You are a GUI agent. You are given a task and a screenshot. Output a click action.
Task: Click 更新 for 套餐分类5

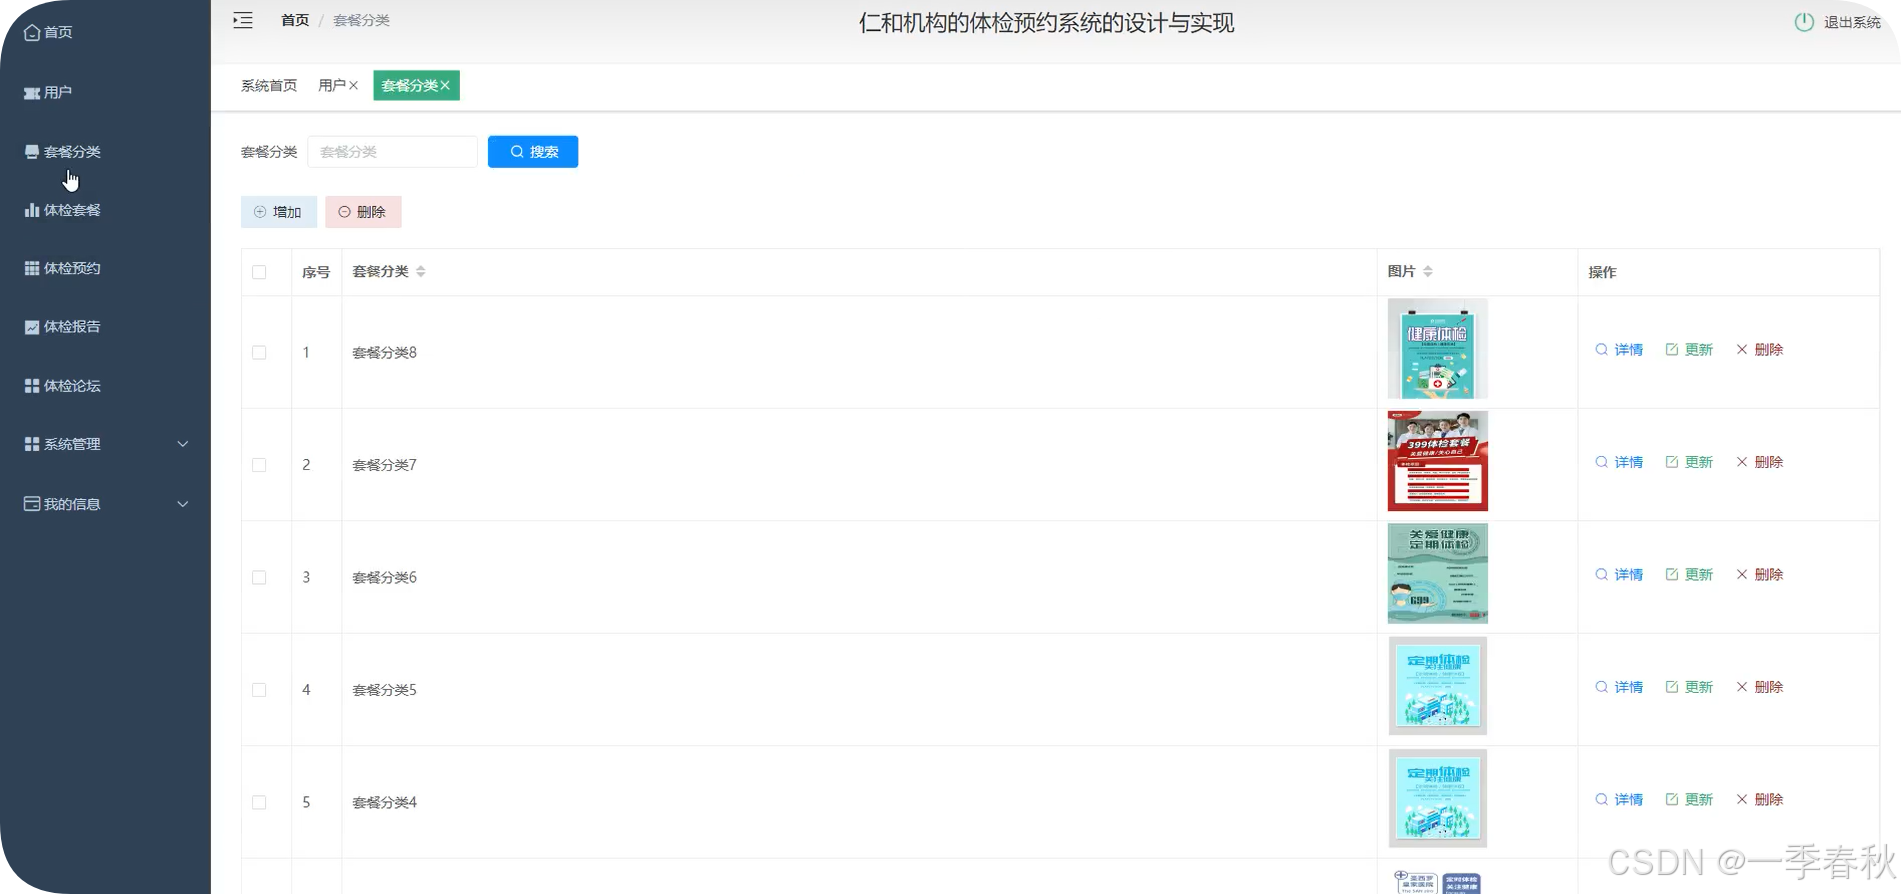tap(1689, 687)
